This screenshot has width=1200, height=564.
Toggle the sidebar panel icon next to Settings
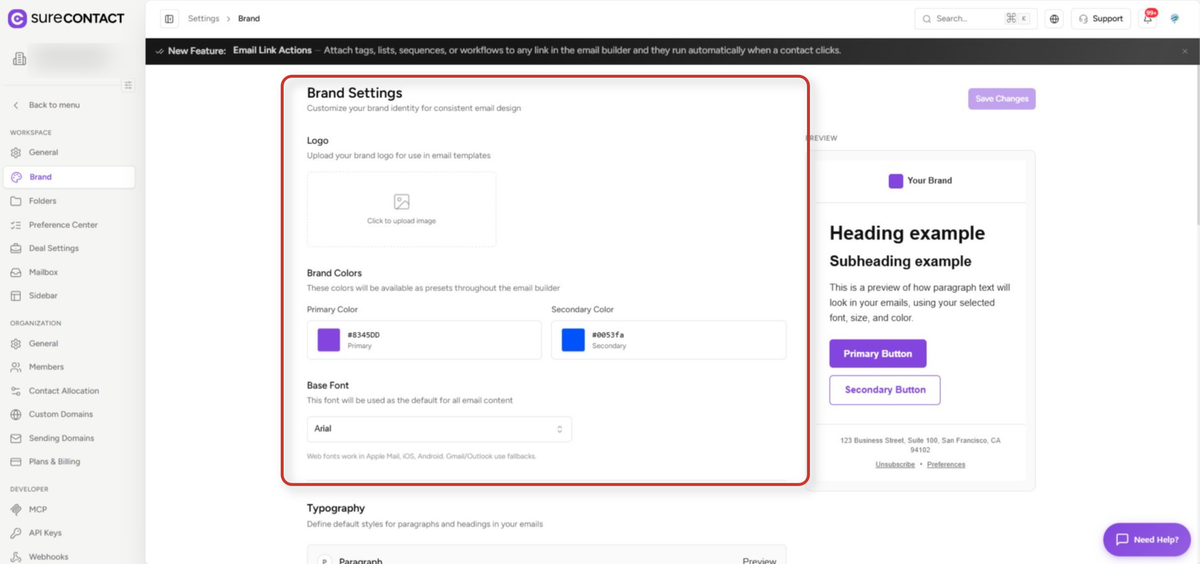click(x=169, y=19)
